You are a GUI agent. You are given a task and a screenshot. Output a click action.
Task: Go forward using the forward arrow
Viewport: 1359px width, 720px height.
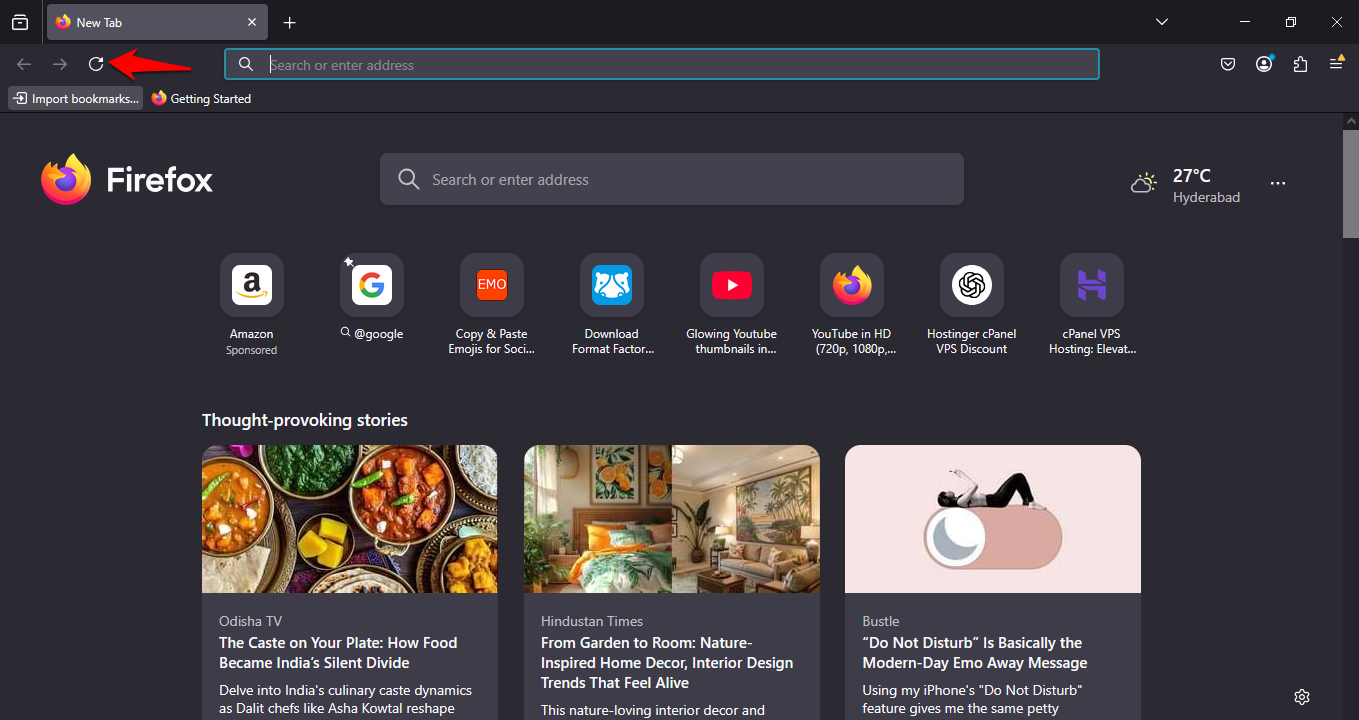[x=60, y=64]
